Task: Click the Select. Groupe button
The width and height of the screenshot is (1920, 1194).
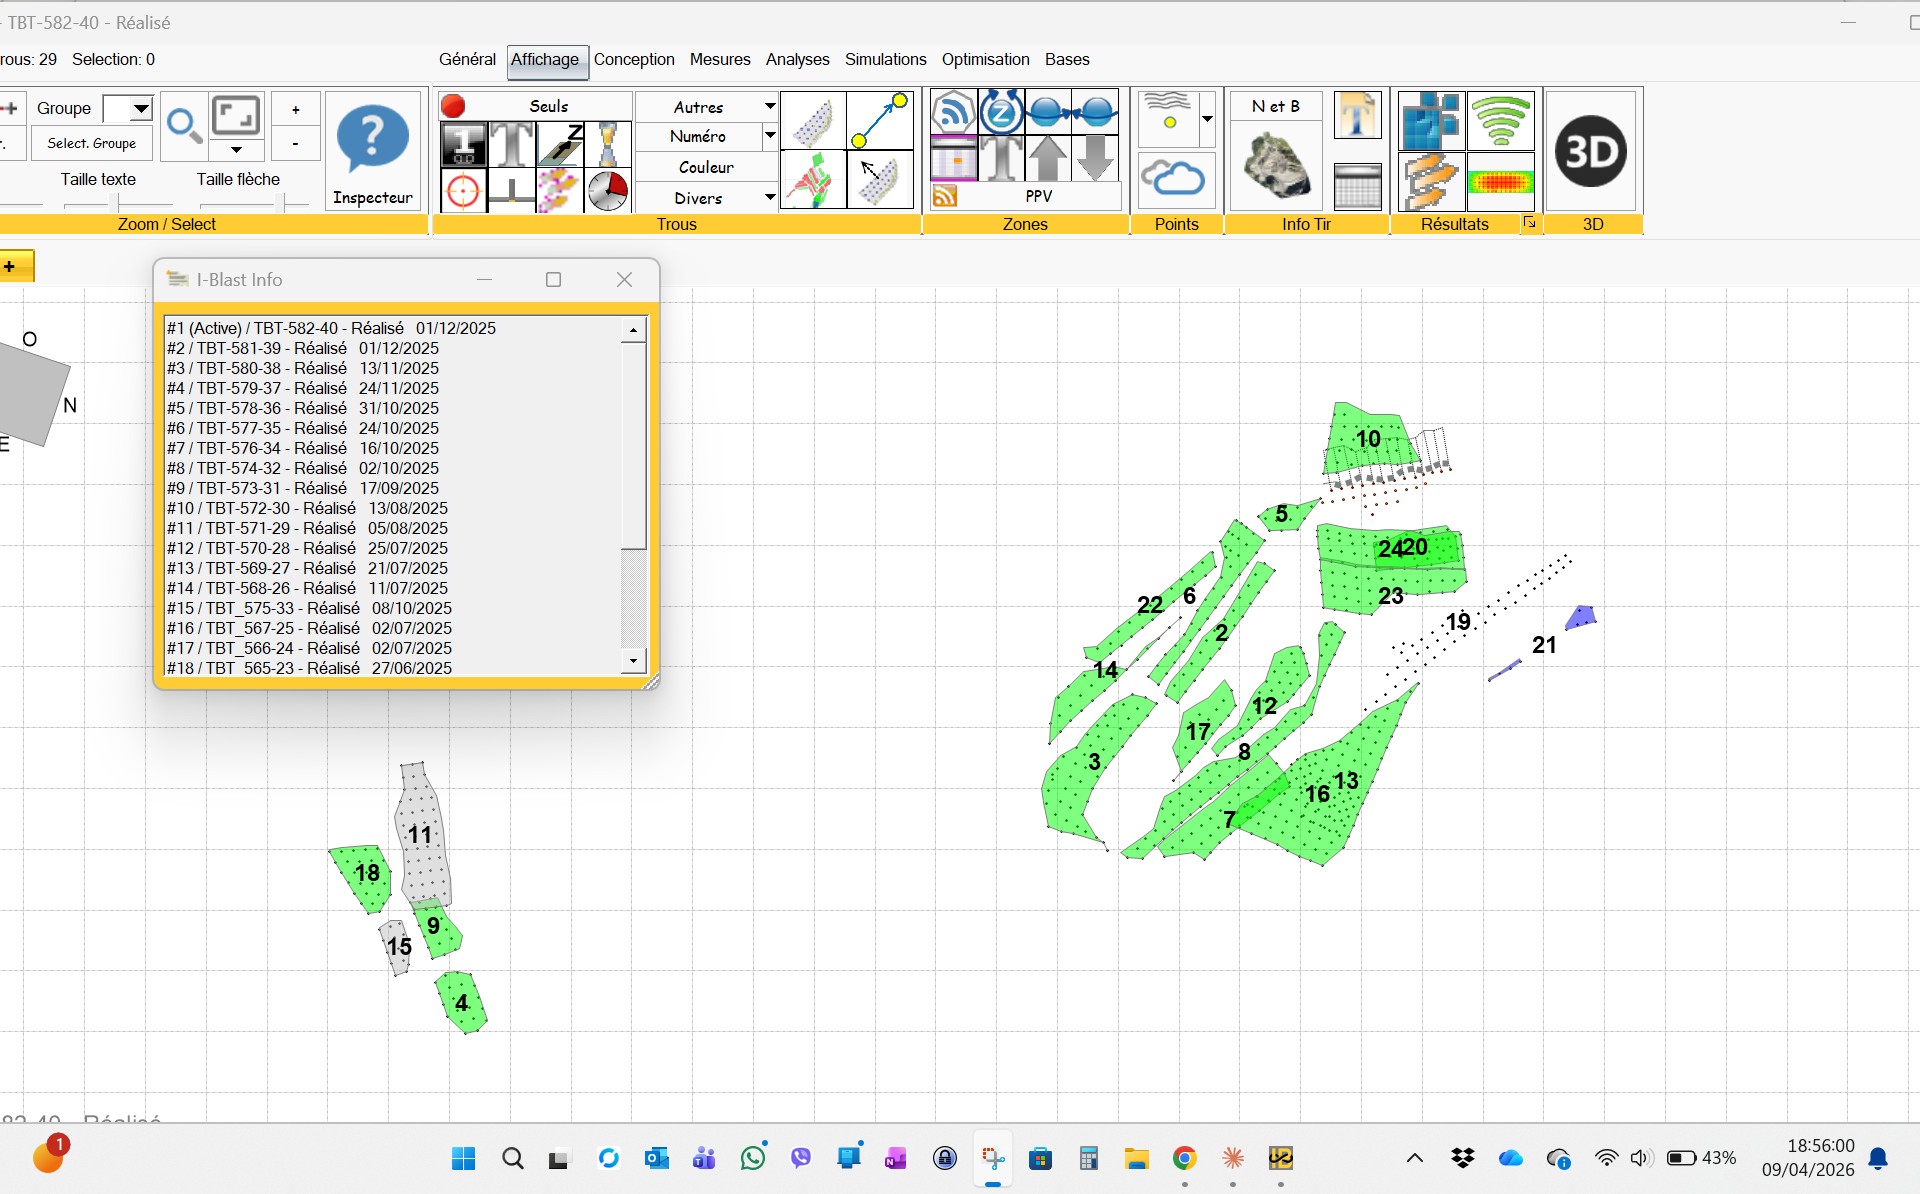Action: (92, 143)
